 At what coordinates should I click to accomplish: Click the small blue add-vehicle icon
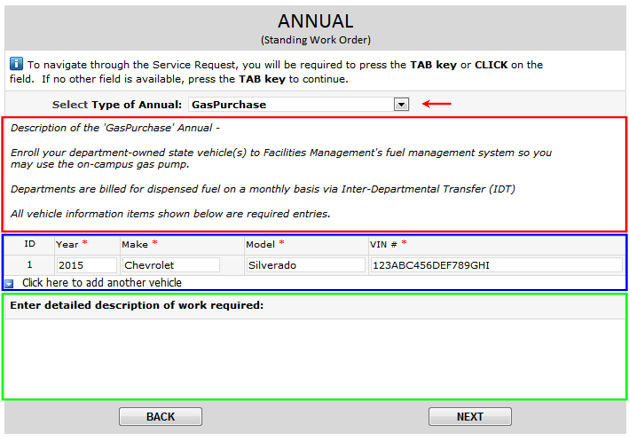(11, 283)
